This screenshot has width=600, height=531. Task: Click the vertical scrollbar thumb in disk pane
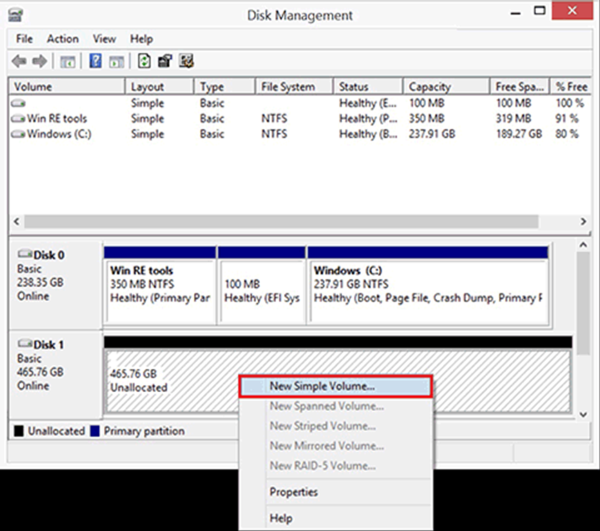[583, 303]
